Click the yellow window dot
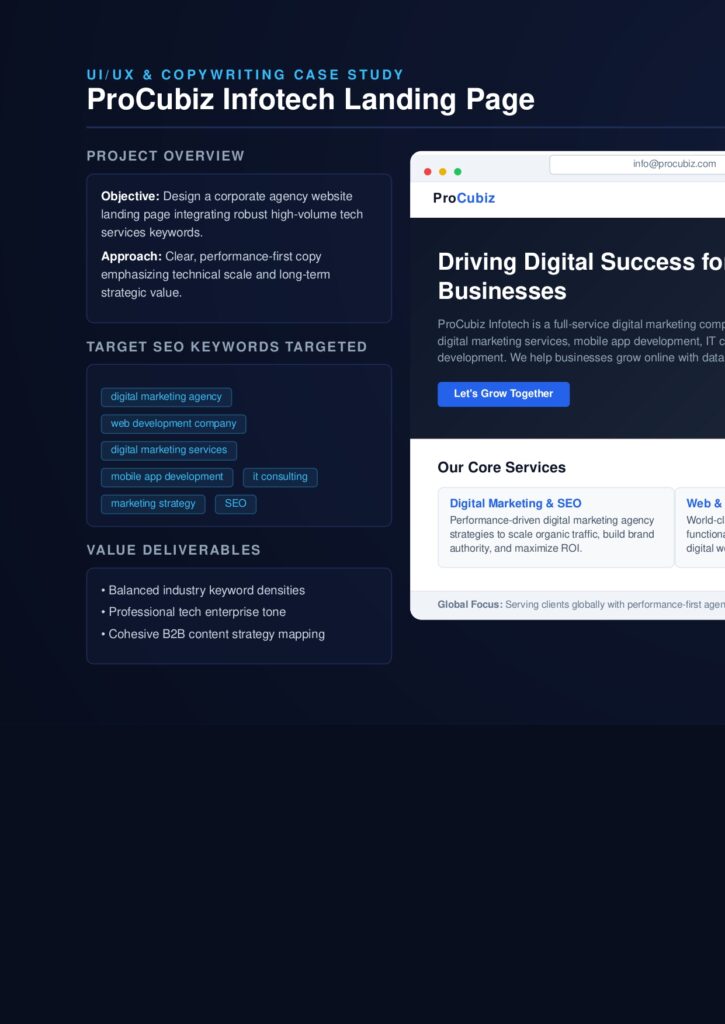This screenshot has width=725, height=1024. click(443, 172)
